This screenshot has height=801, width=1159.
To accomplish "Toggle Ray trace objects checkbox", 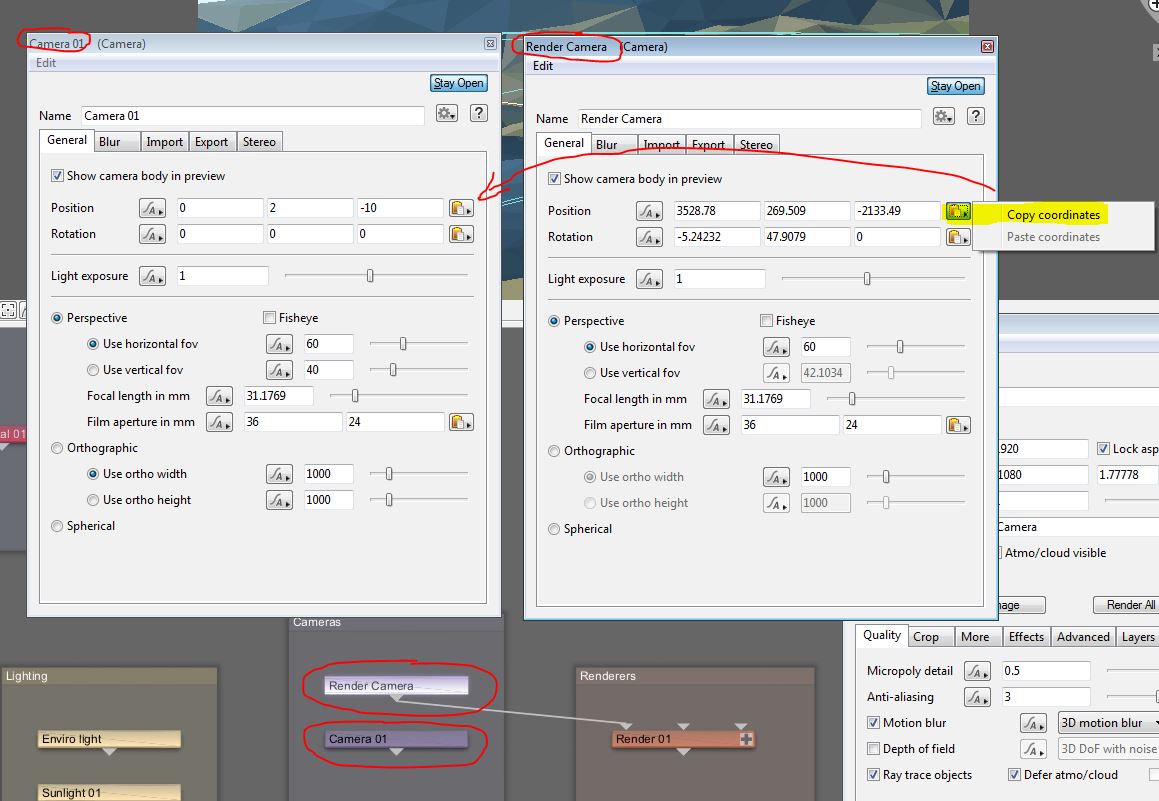I will point(873,774).
